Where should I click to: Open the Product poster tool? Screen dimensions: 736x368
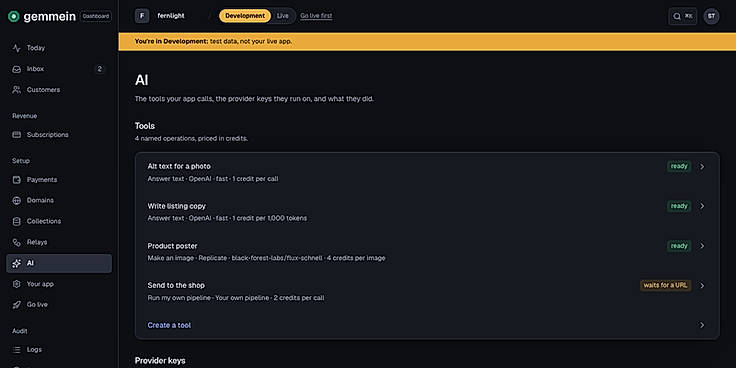[427, 252]
